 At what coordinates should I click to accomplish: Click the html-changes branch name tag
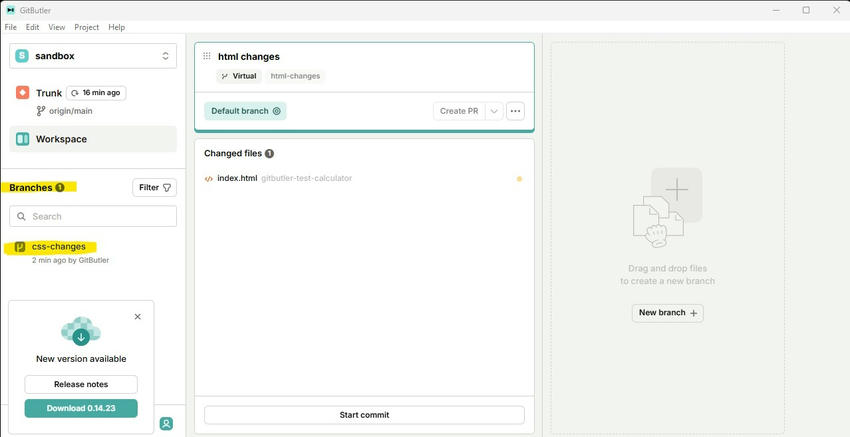tap(295, 76)
